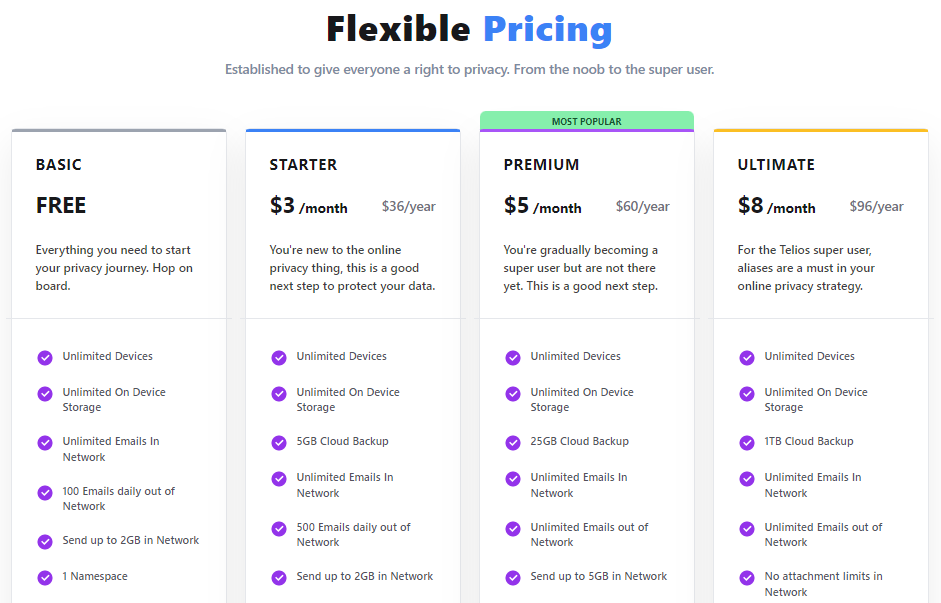Select the STARTER plan heading
This screenshot has width=941, height=603.
click(x=303, y=164)
